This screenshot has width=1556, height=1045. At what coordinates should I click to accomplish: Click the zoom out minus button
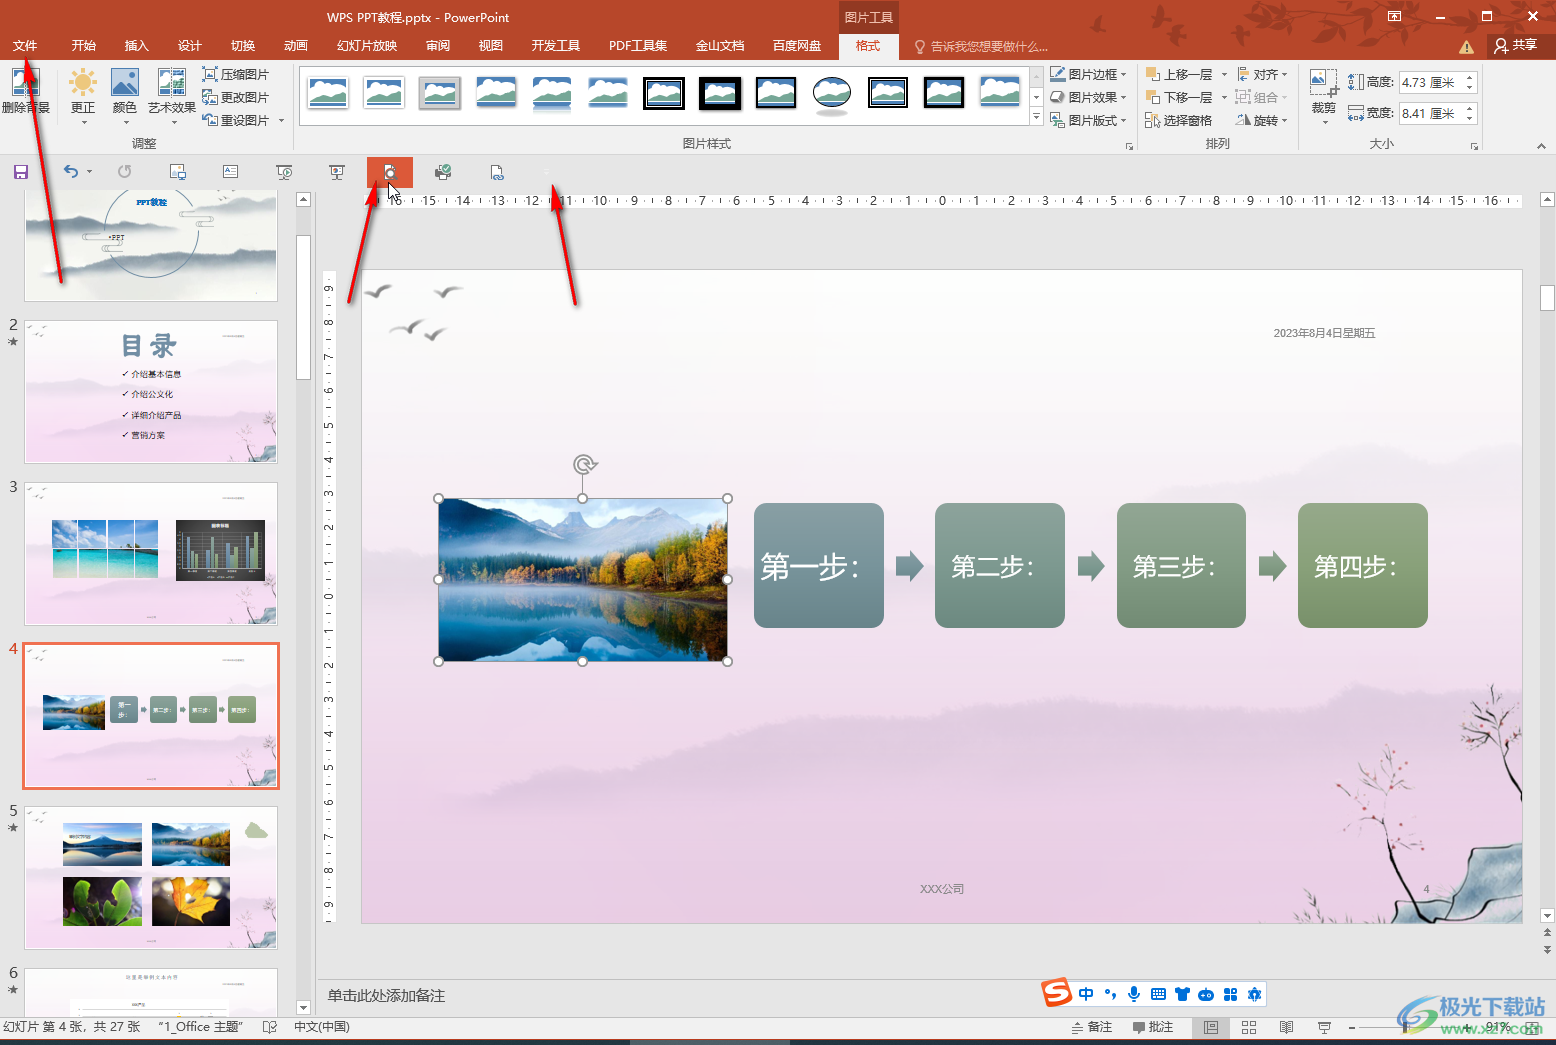[1352, 1027]
